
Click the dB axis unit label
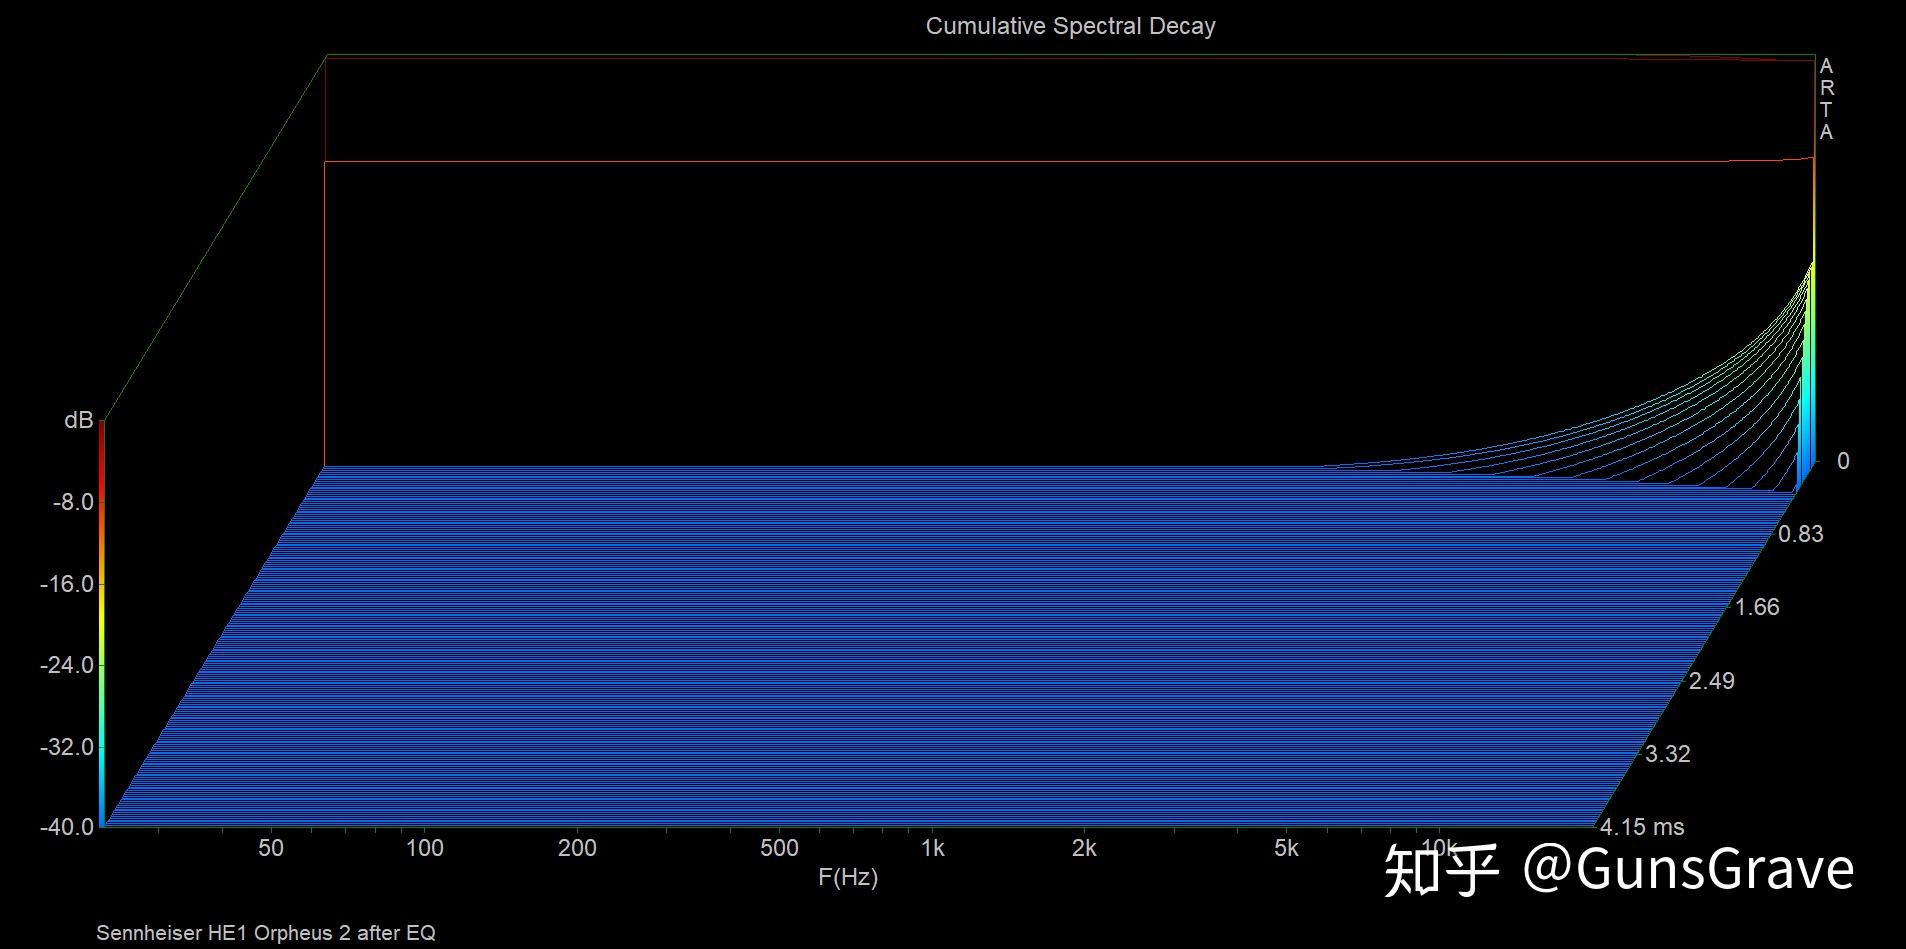pos(79,420)
